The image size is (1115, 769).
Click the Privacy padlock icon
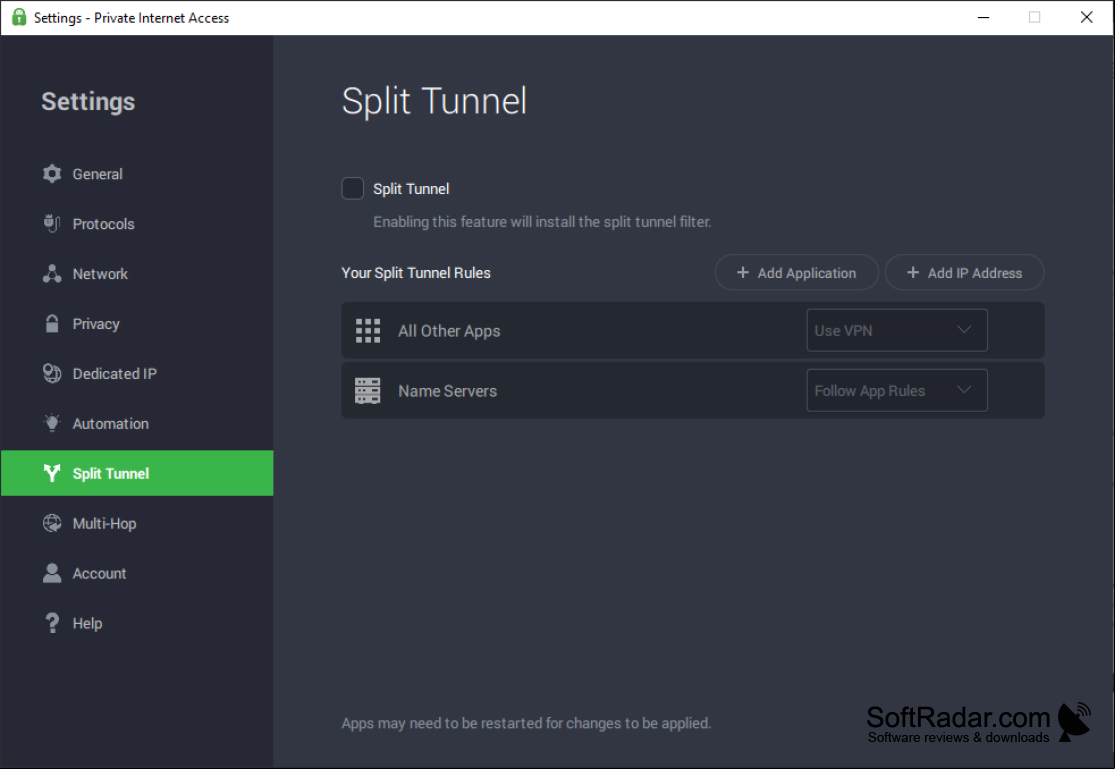52,324
